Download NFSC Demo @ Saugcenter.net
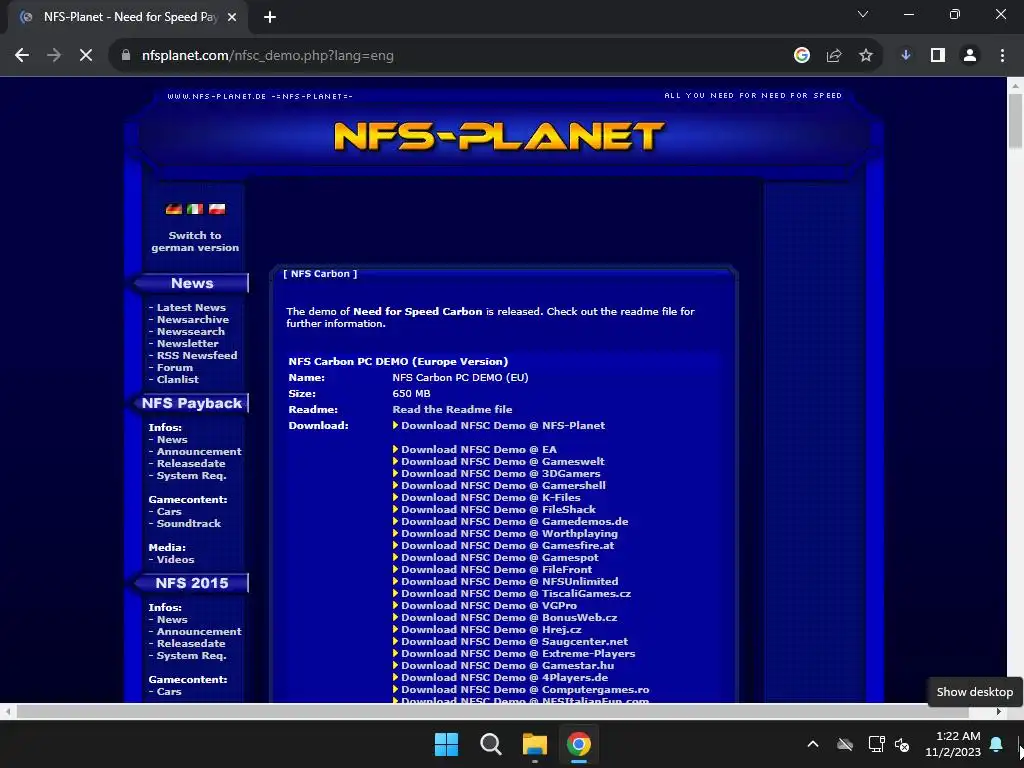This screenshot has height=768, width=1024. (x=515, y=642)
